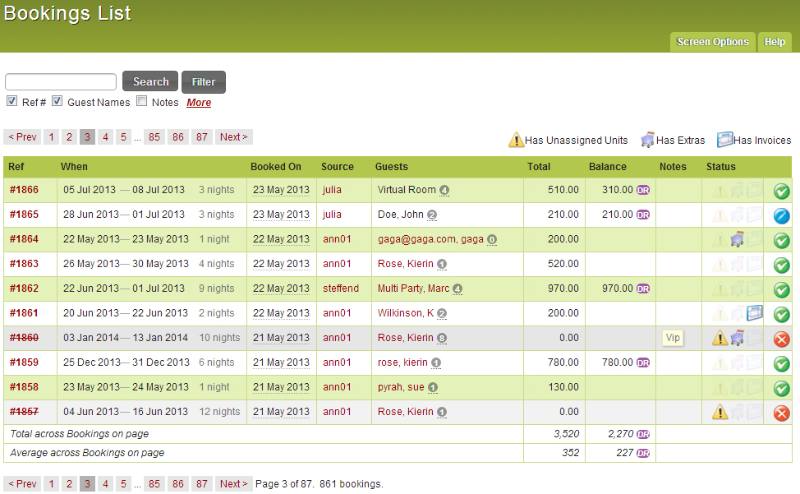The width and height of the screenshot is (800, 494).
Task: Click the guest count badge beside Wilkinson, K
Action: click(x=442, y=313)
